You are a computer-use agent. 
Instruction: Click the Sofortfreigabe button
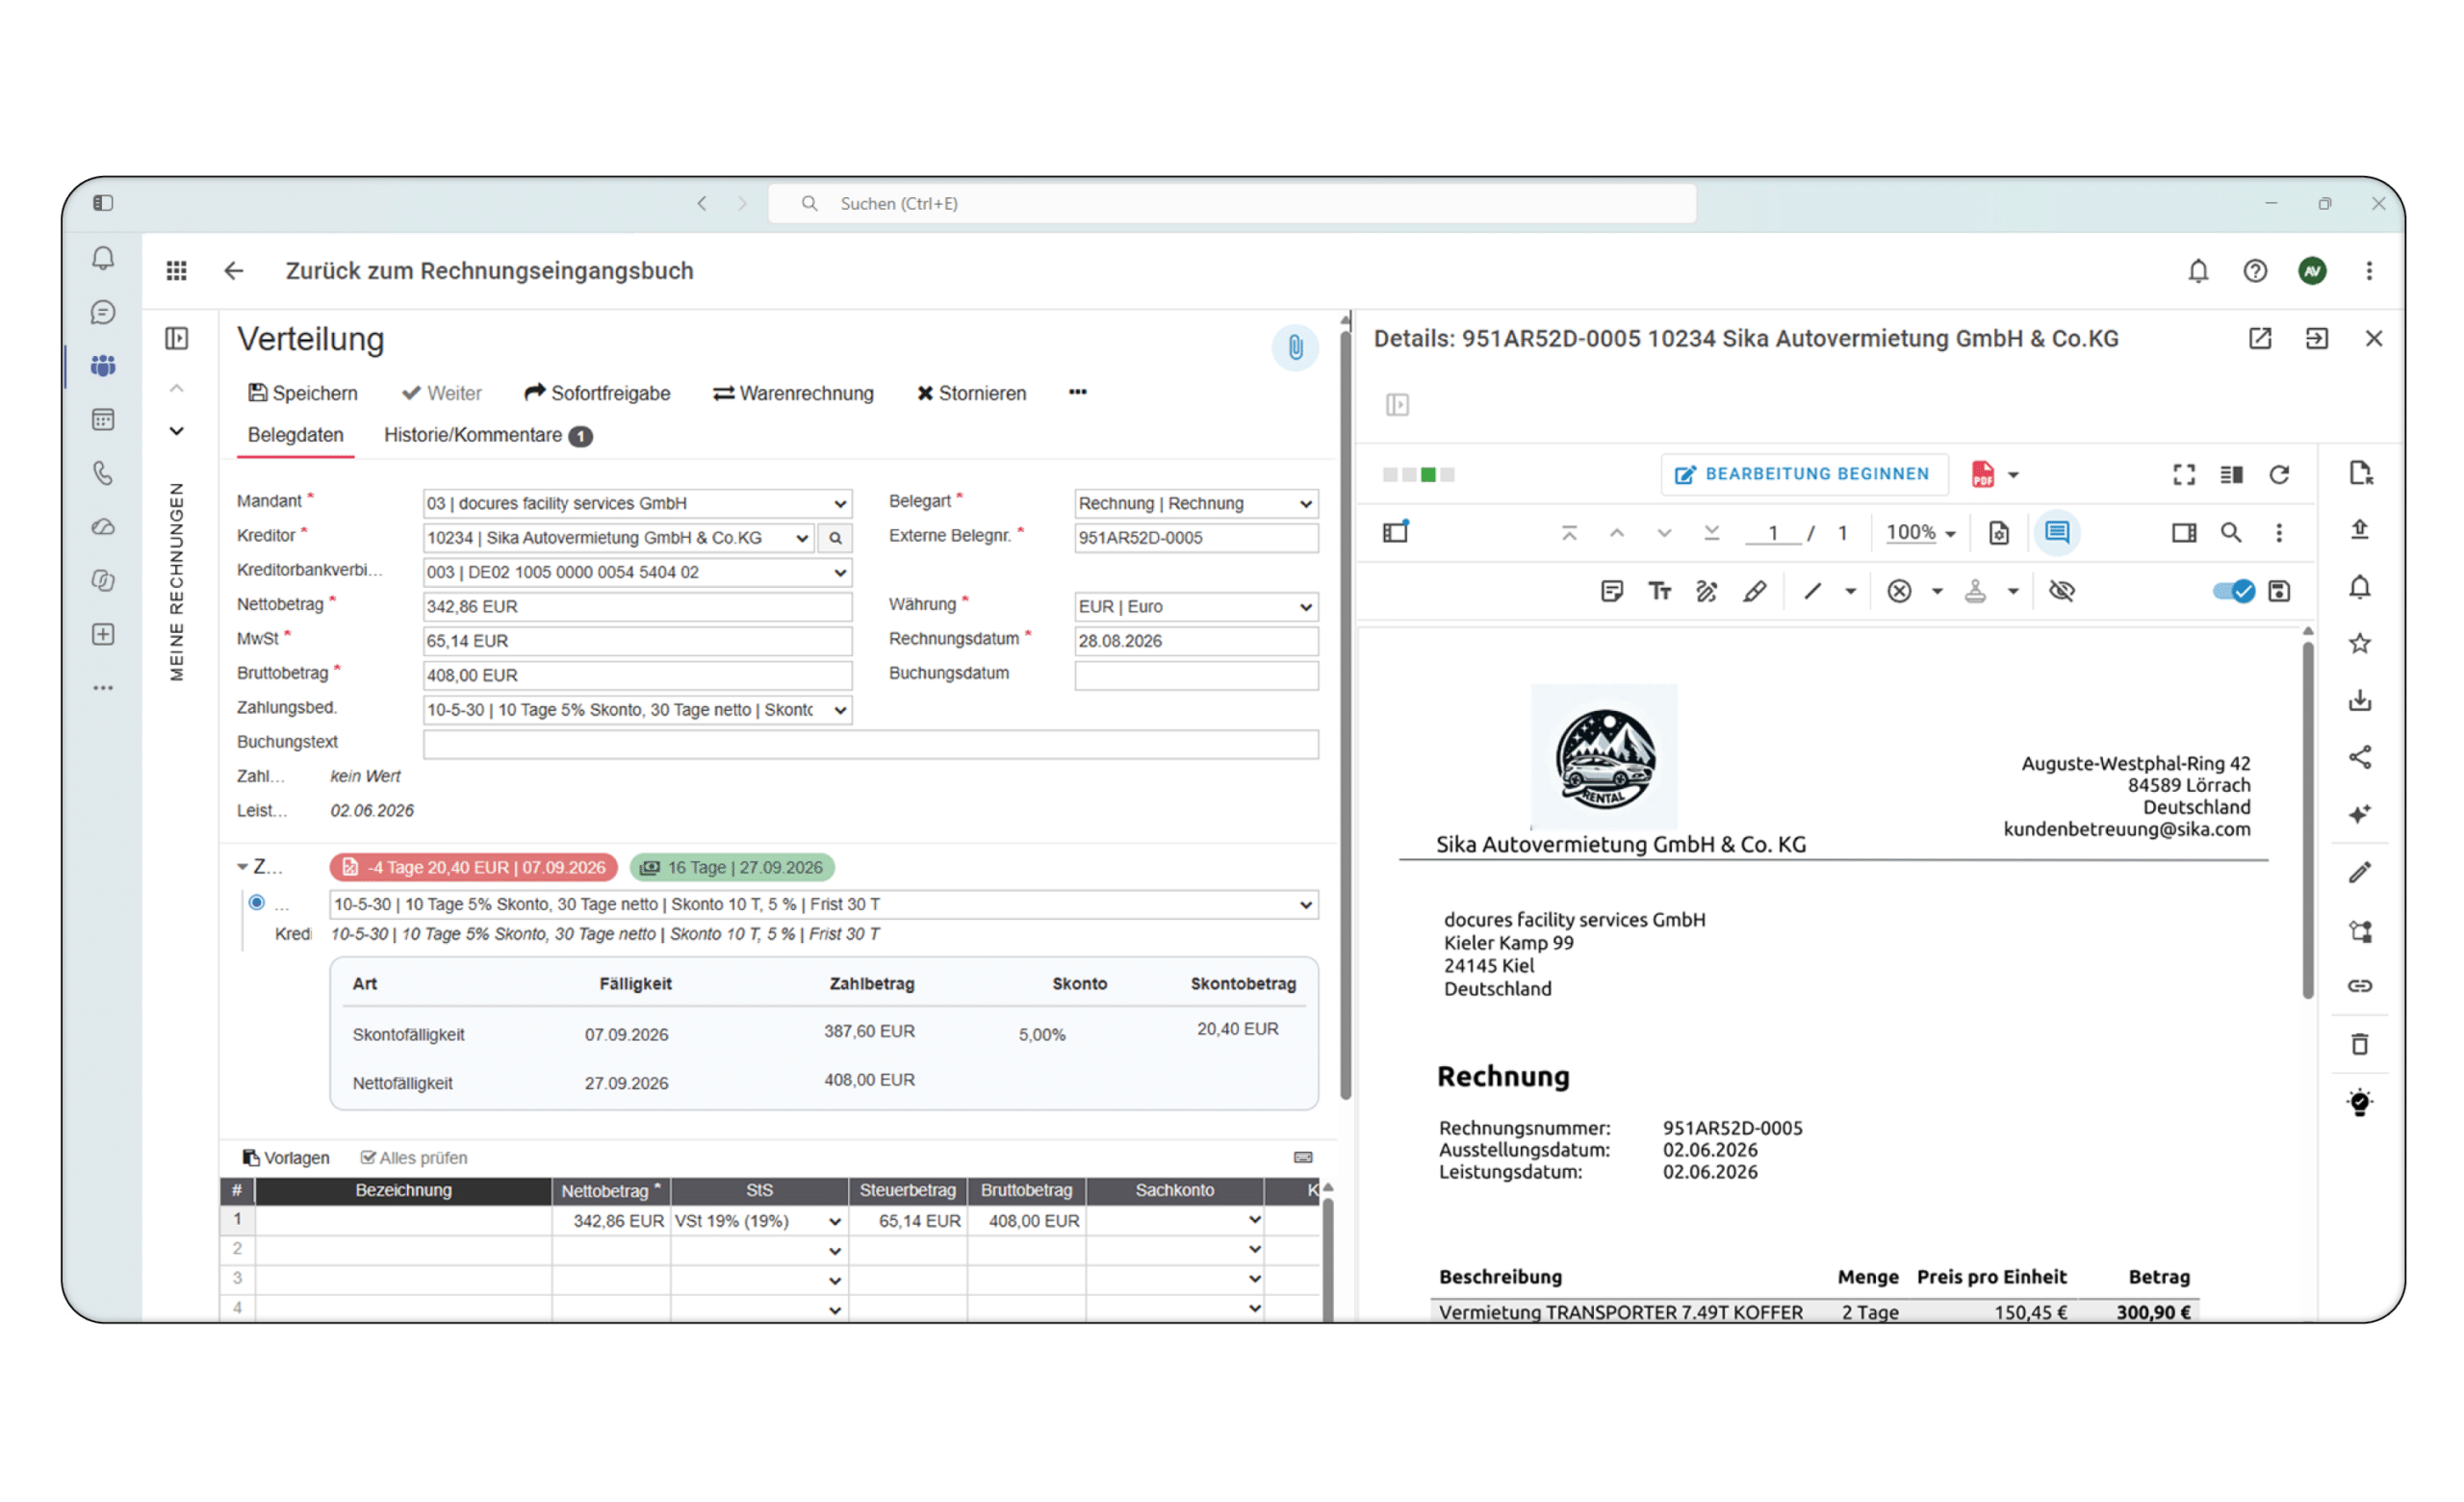[x=597, y=393]
